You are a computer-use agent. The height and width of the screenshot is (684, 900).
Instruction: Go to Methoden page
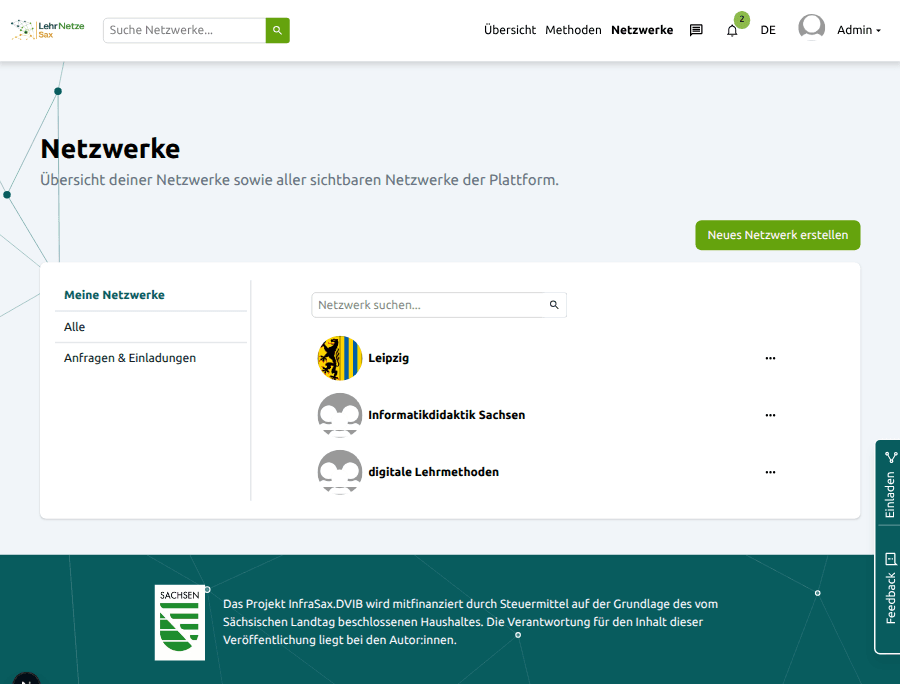coord(573,30)
